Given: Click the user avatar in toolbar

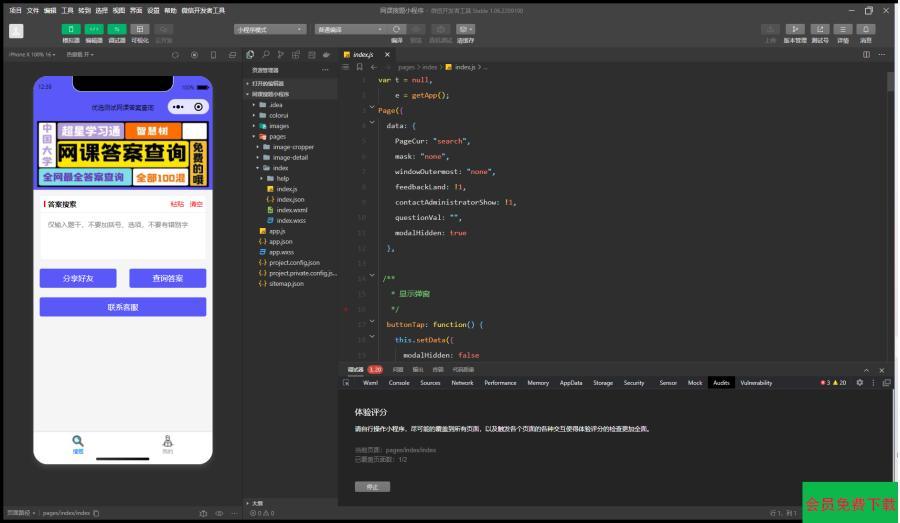Looking at the screenshot, I should (16, 31).
